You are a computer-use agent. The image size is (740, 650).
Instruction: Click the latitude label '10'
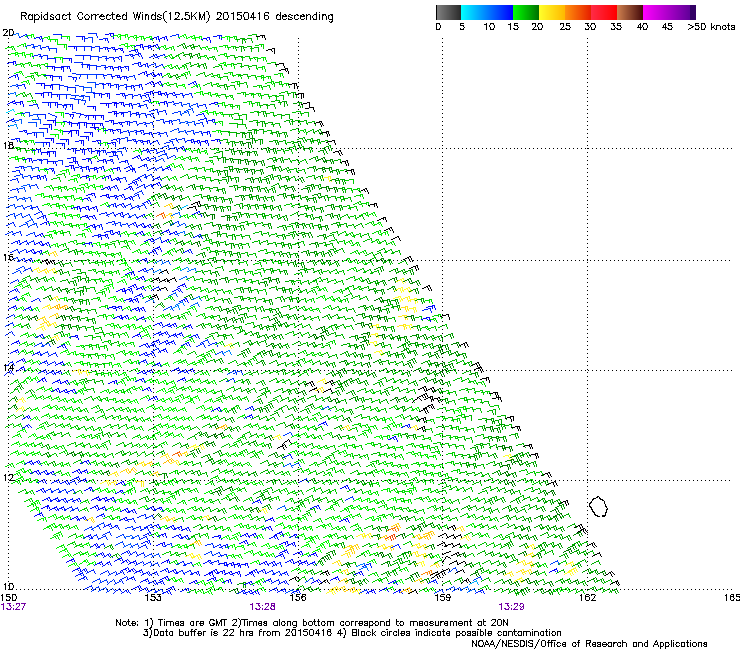click(8, 586)
